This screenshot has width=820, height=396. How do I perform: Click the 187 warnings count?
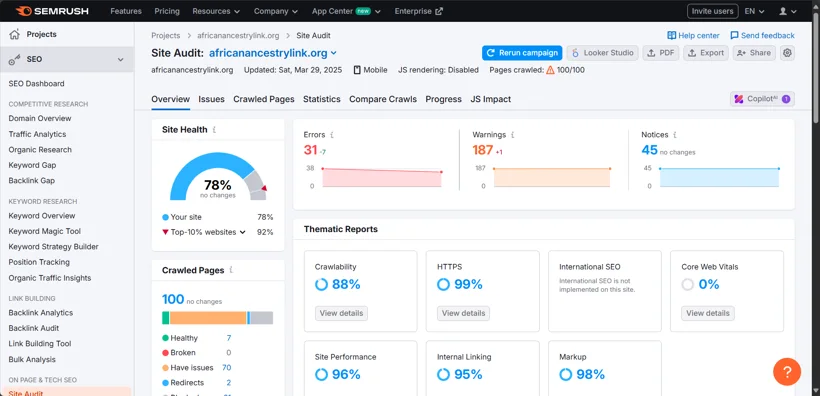click(x=483, y=150)
